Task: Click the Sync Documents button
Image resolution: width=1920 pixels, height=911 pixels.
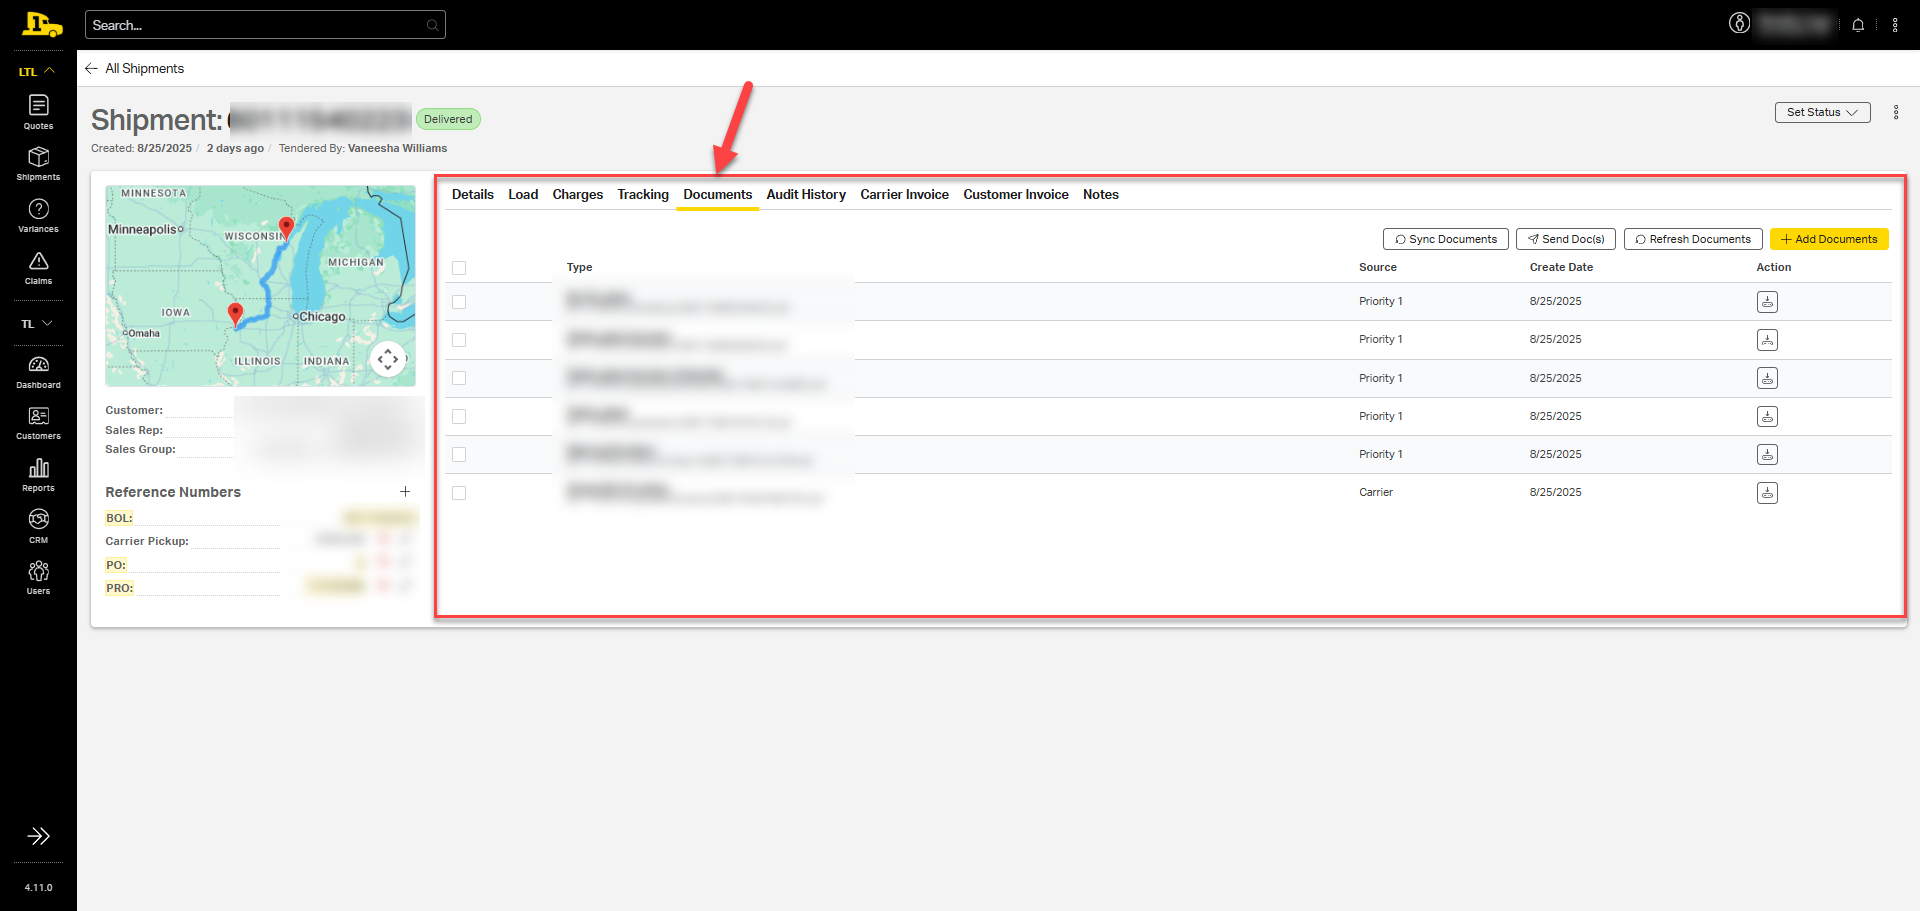Action: pyautogui.click(x=1446, y=239)
